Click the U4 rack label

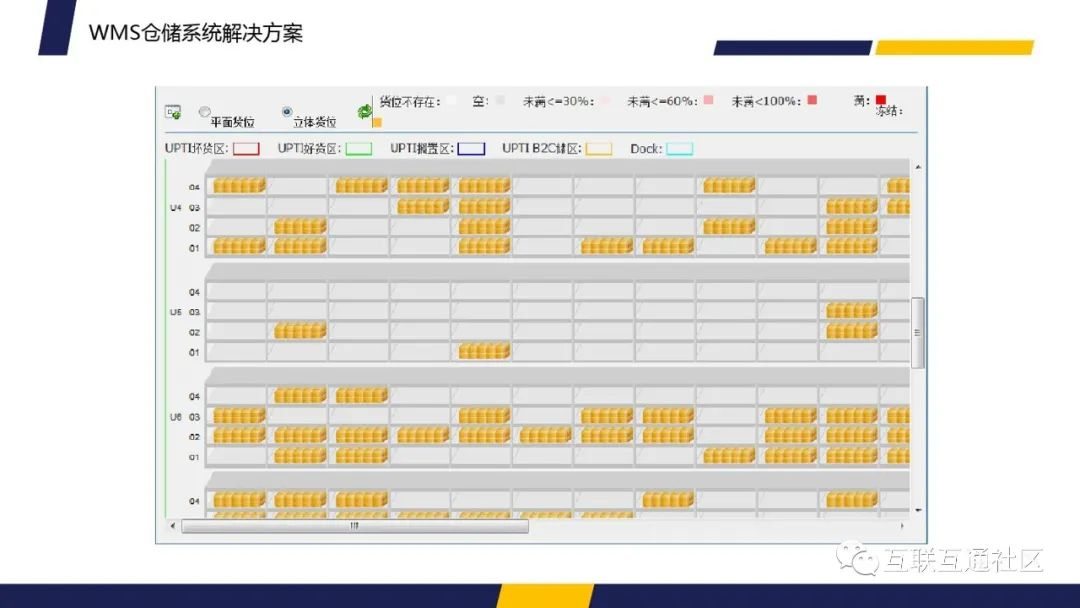[176, 207]
